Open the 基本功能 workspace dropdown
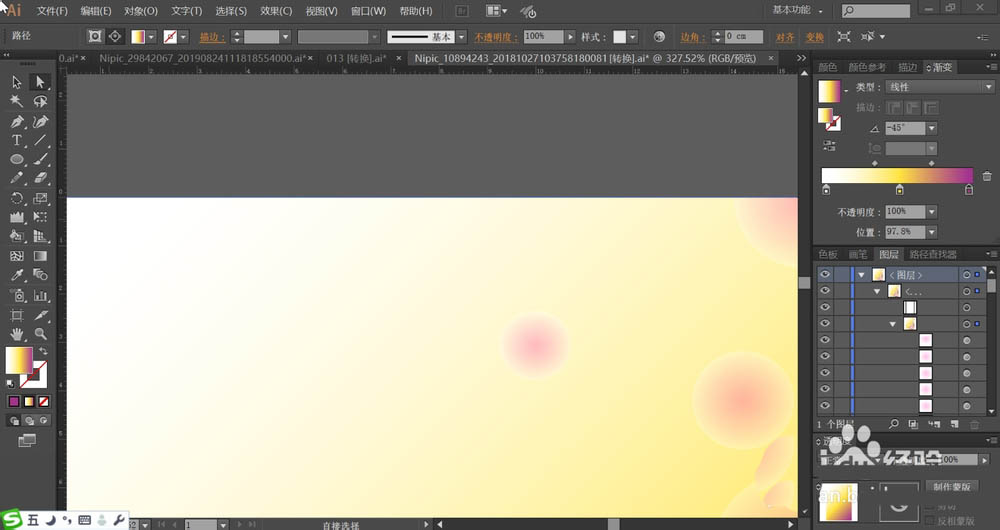1000x530 pixels. (798, 10)
